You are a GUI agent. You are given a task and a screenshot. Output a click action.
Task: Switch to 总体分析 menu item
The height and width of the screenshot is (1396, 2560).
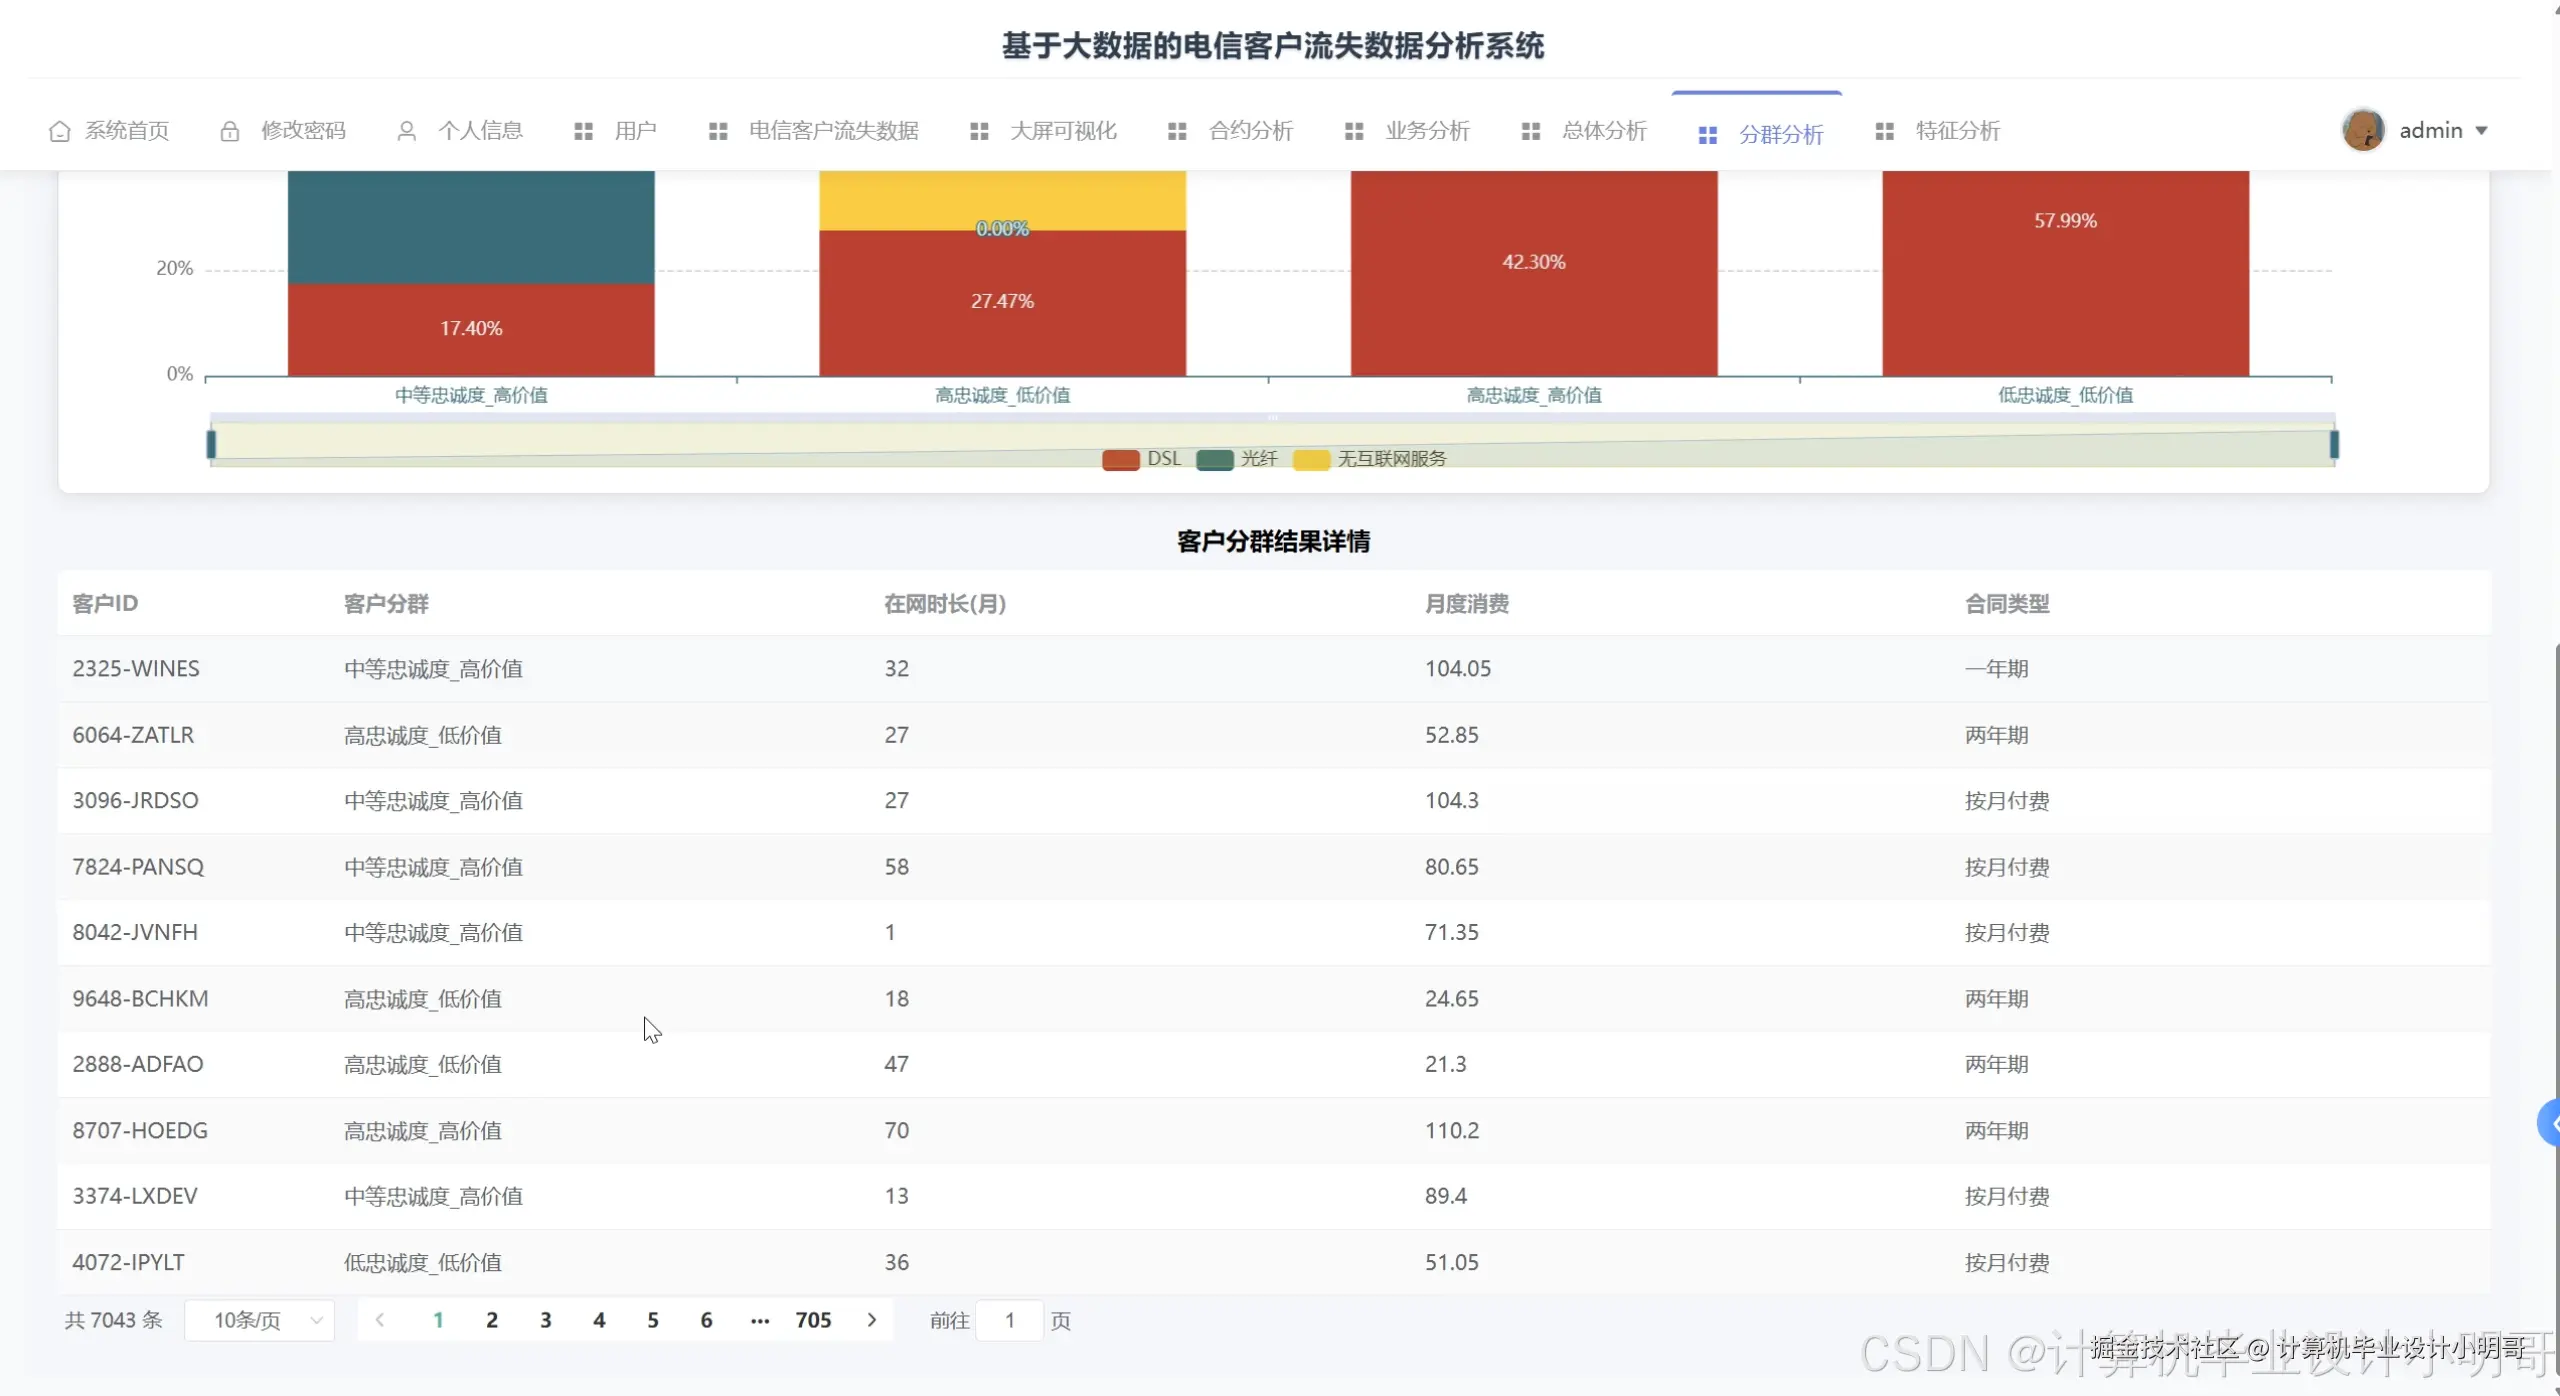click(1603, 131)
